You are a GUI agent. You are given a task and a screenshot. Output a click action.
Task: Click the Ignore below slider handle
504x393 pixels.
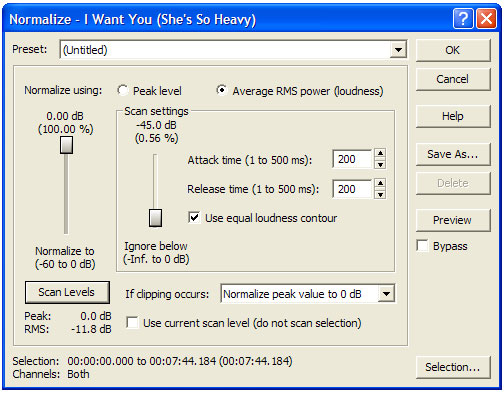[x=155, y=218]
